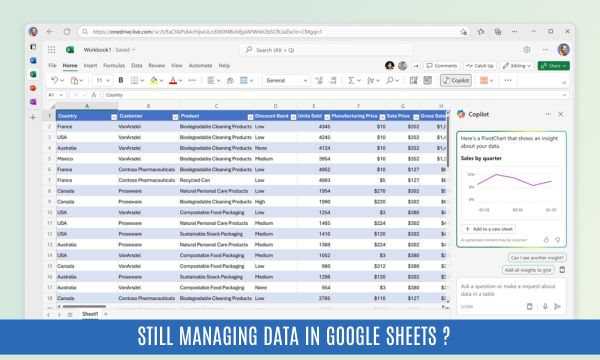Screen dimensions: 600x360
Task: Click the Paste clipboard icon
Action: 74,80
